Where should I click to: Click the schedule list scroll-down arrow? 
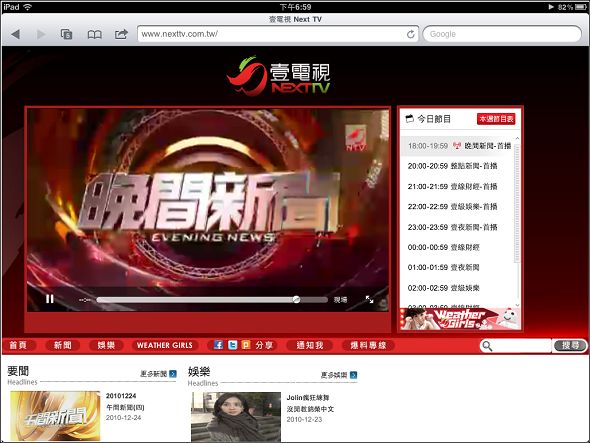click(517, 305)
